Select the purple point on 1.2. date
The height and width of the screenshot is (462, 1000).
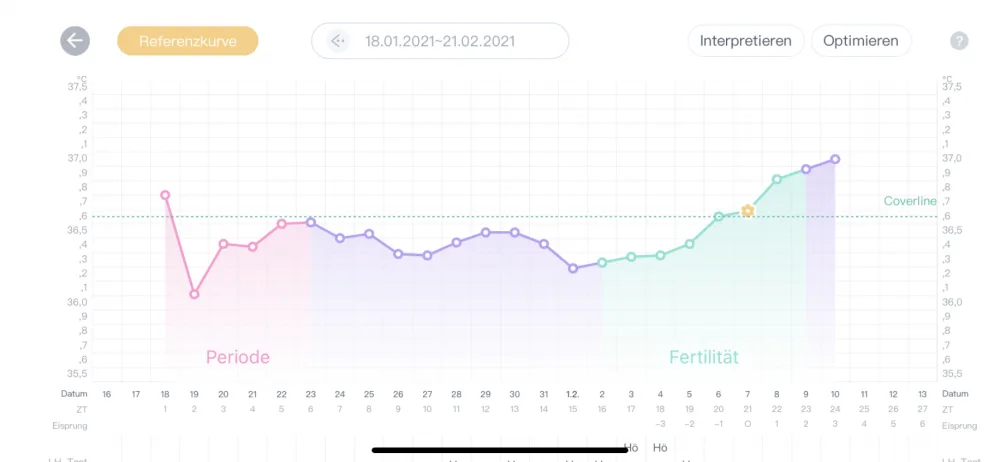pyautogui.click(x=573, y=268)
